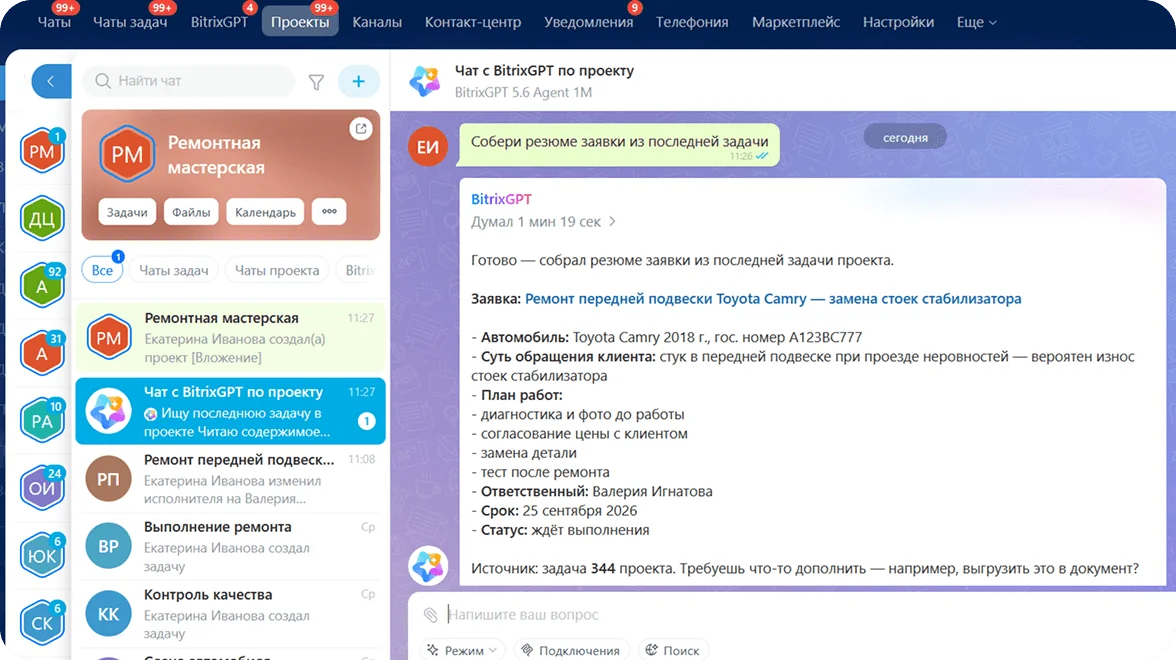Open the Телефония tab
Image resolution: width=1176 pixels, height=660 pixels.
692,22
